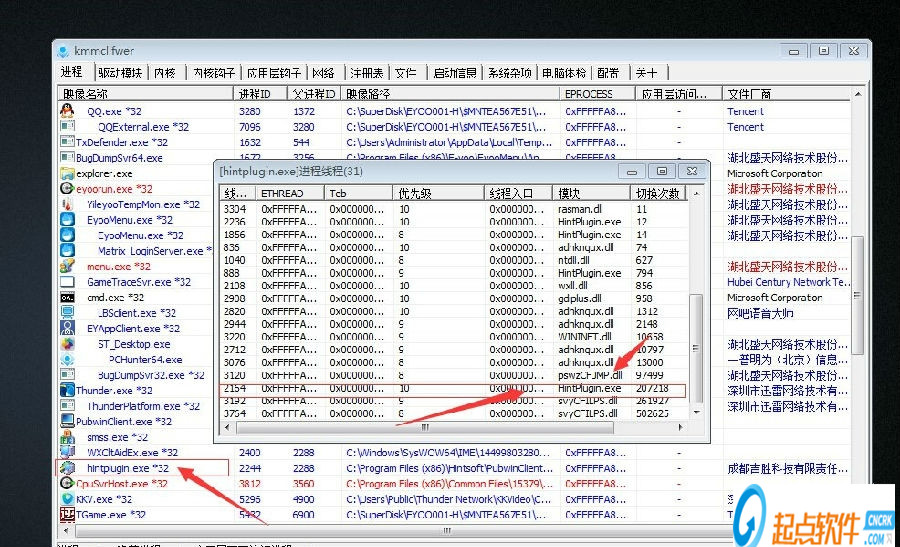Switch to the 网络 tab
The width and height of the screenshot is (900, 547).
click(323, 73)
